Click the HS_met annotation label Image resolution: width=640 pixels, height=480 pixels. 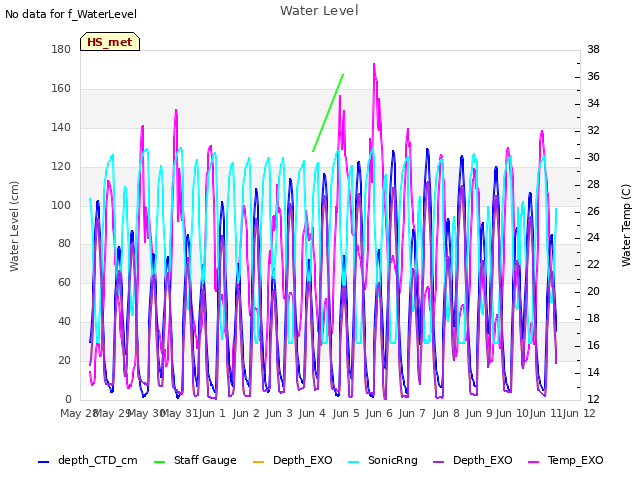tap(110, 42)
